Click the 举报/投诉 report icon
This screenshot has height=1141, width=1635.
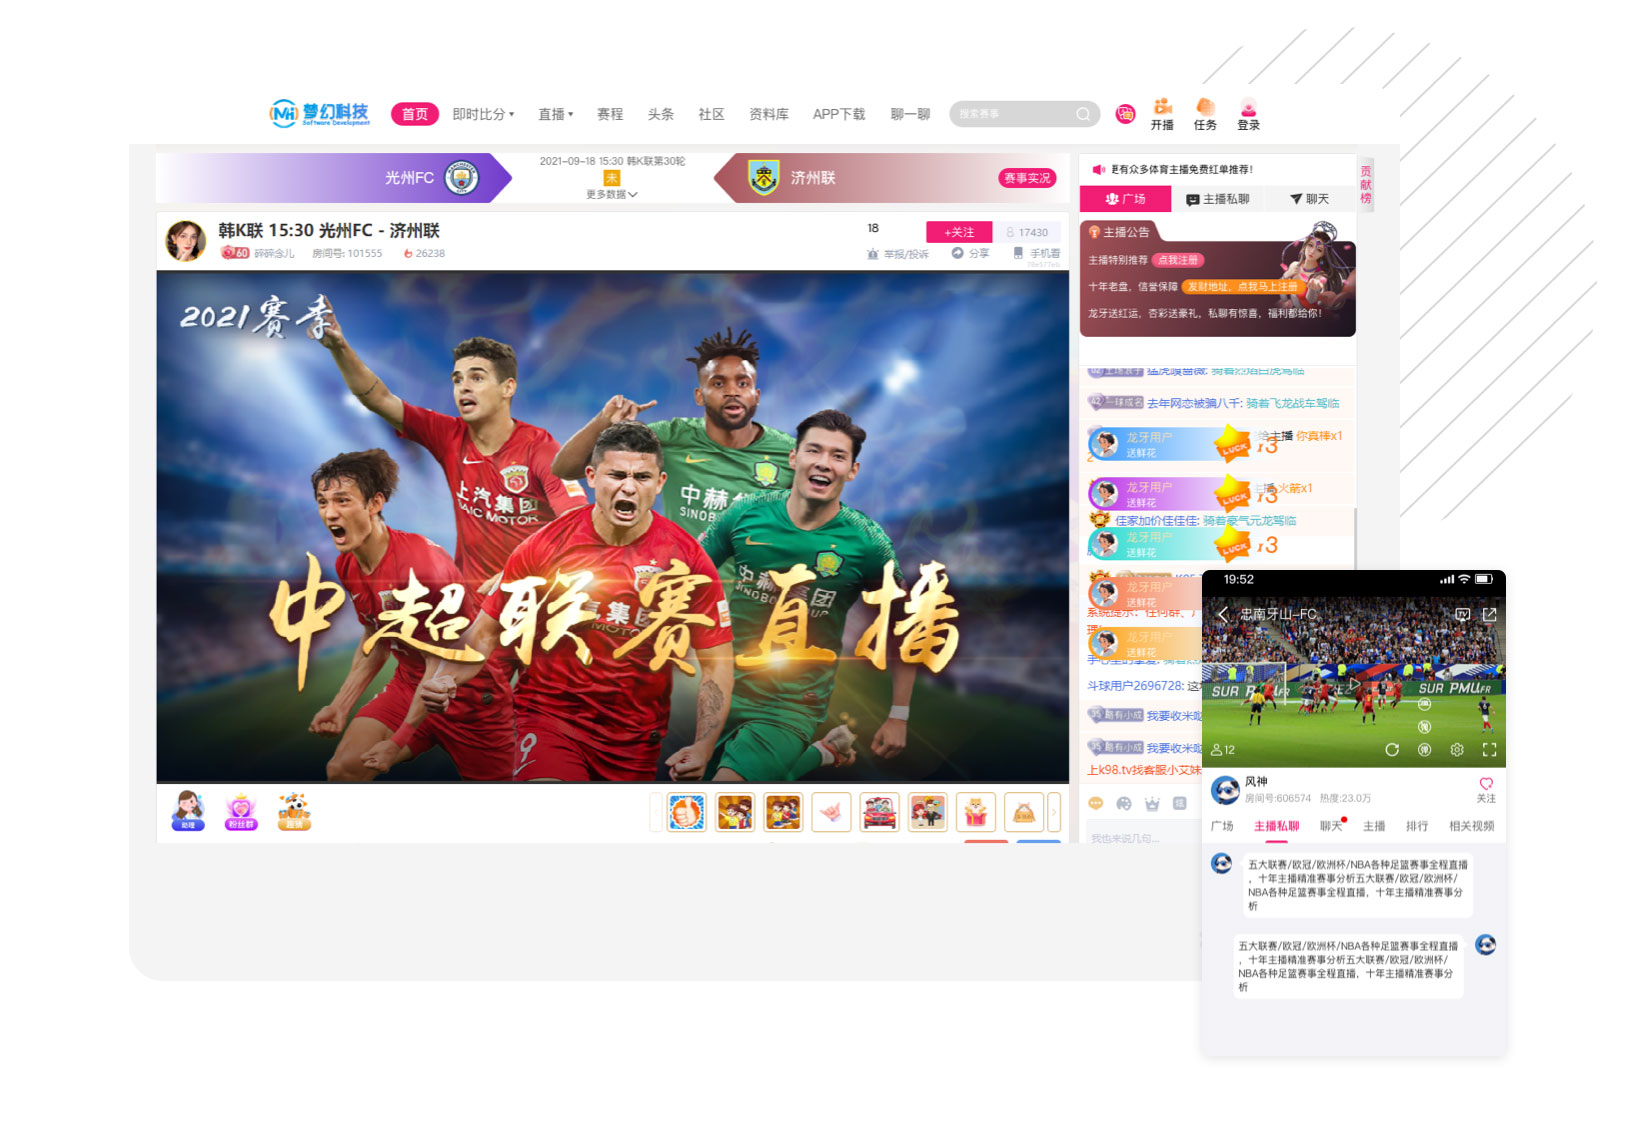[x=898, y=254]
